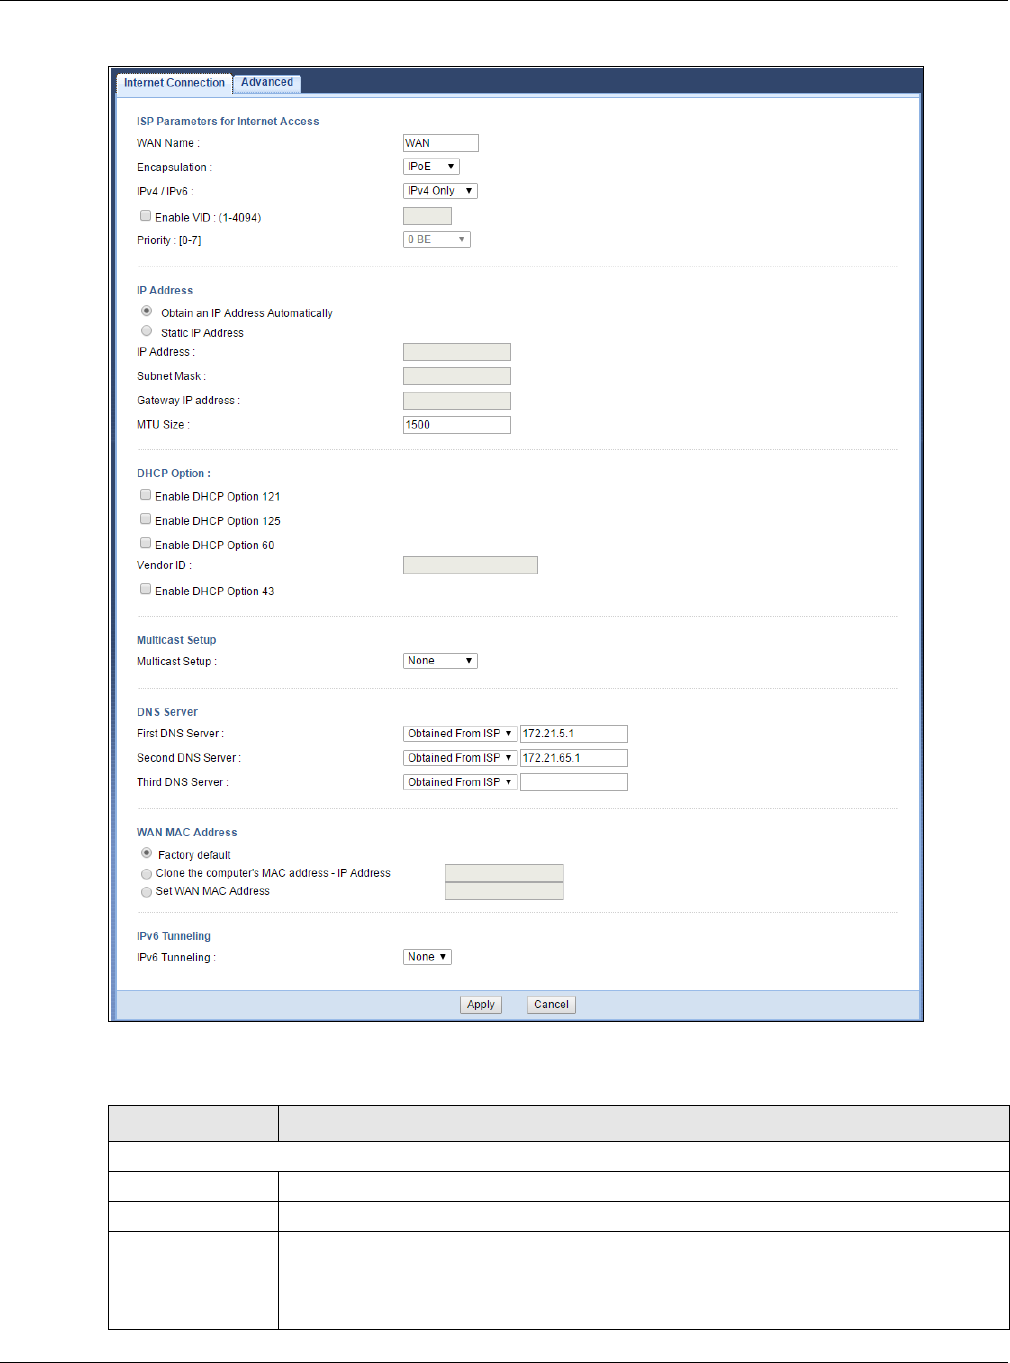The width and height of the screenshot is (1010, 1363).
Task: Click the 'Priority : [0-7]' label
Action: [x=169, y=240]
